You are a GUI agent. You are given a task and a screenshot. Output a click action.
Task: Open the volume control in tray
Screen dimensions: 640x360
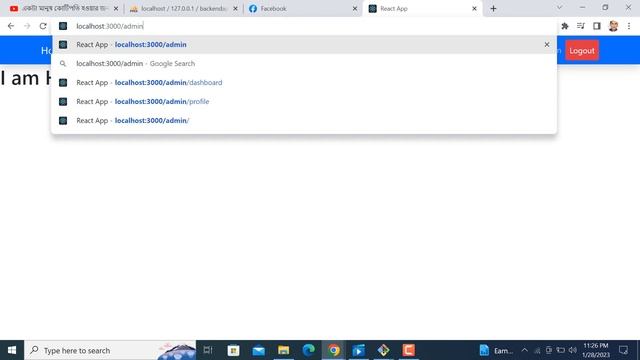point(573,350)
